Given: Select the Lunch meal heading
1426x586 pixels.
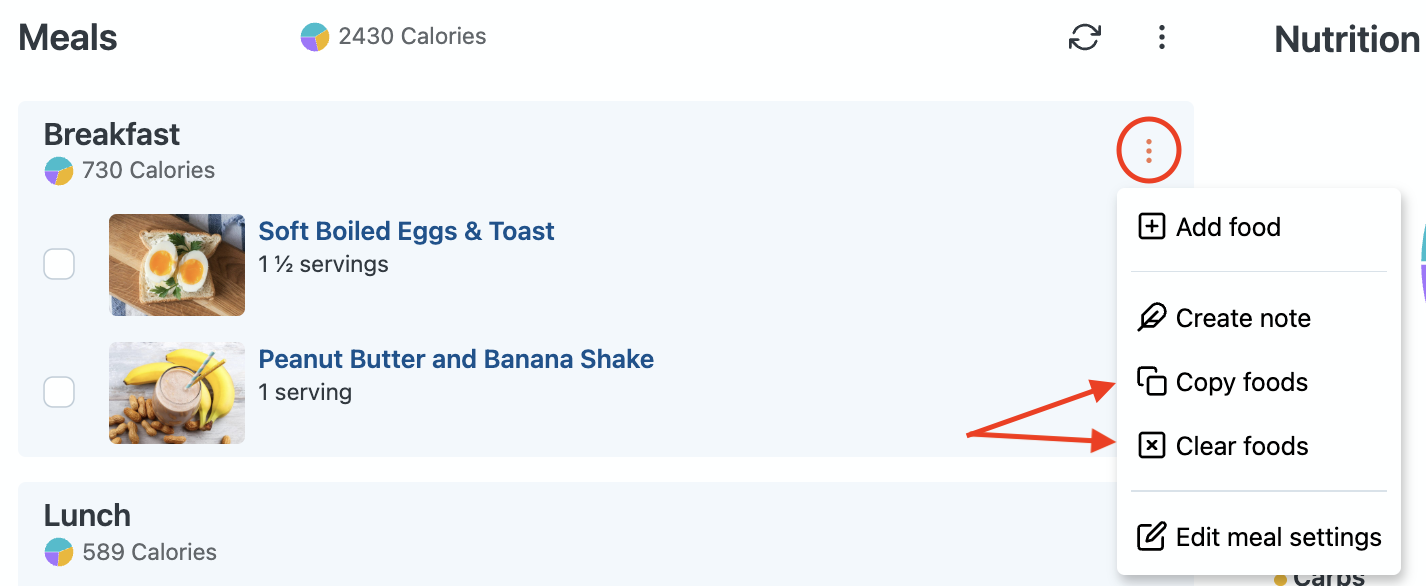Looking at the screenshot, I should (87, 516).
